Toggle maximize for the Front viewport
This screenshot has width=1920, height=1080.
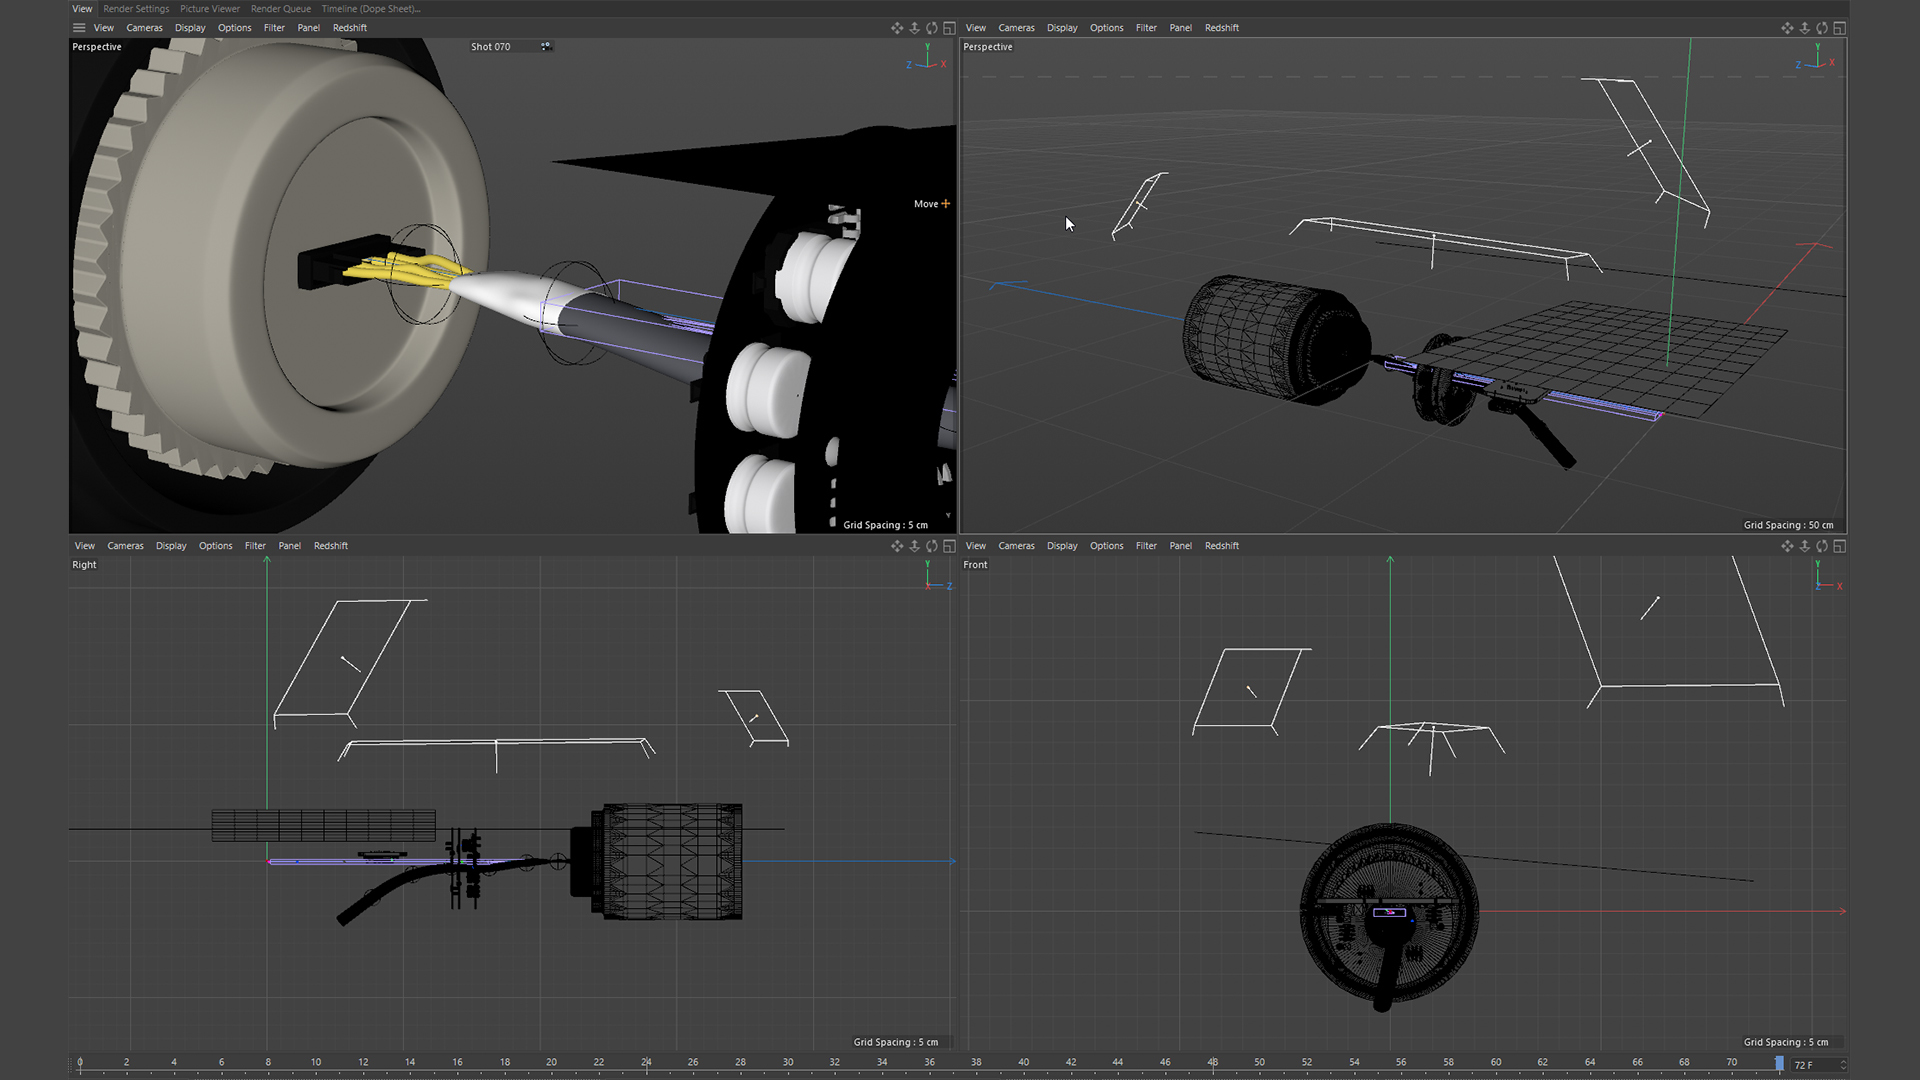tap(1840, 546)
